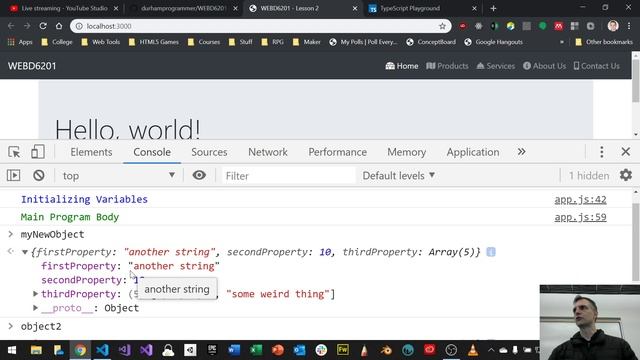This screenshot has width=640, height=360.
Task: Open a new browser tab
Action: (x=493, y=8)
